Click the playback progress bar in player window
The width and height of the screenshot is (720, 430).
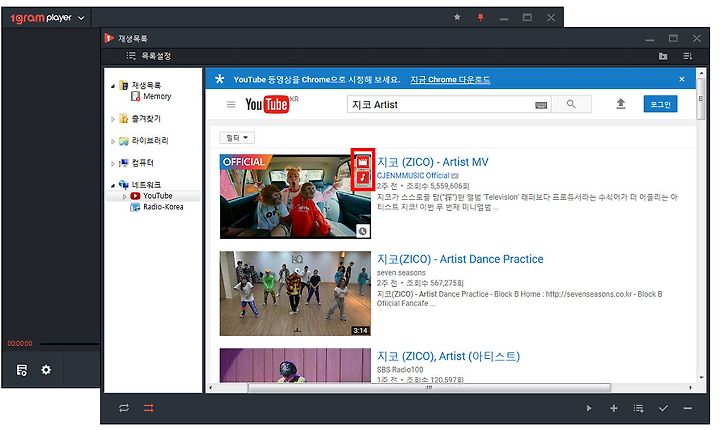pyautogui.click(x=70, y=344)
